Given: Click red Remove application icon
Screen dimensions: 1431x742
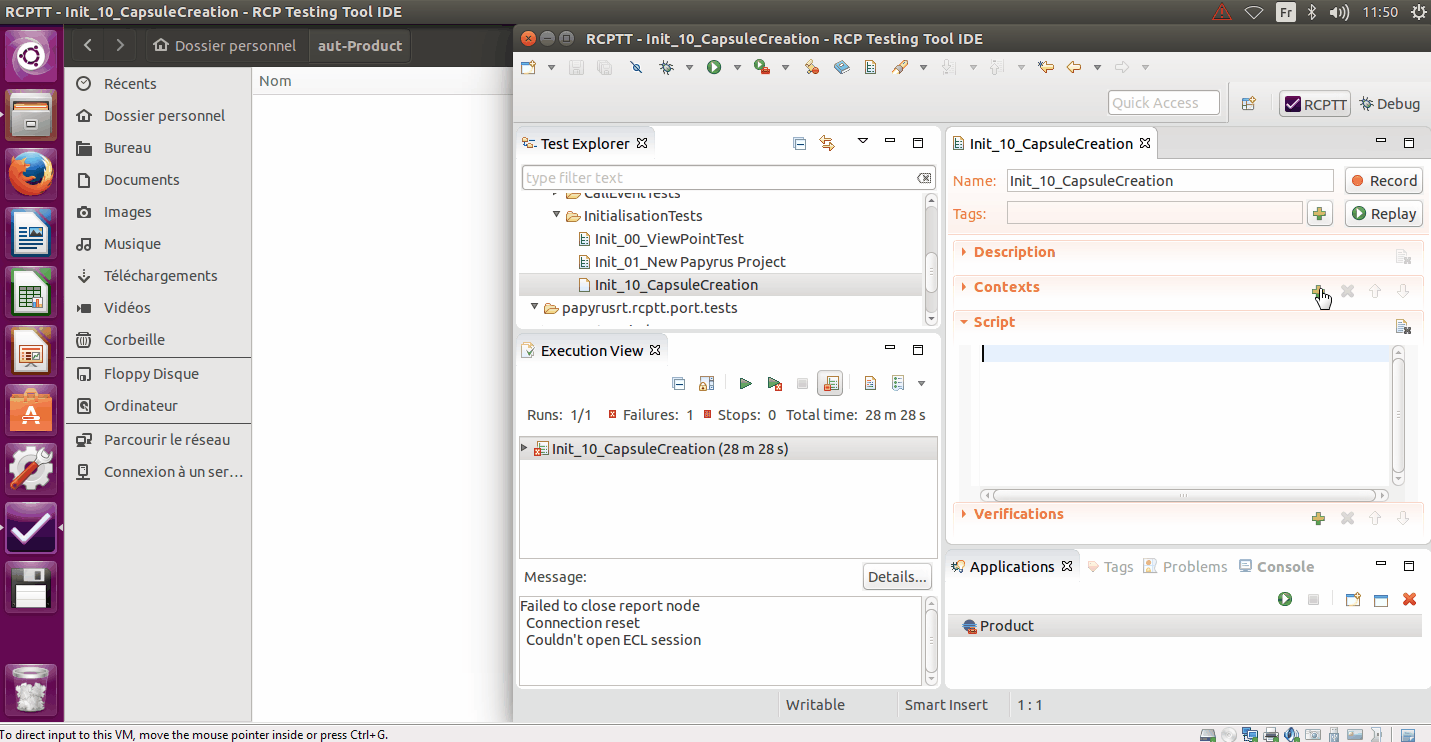Looking at the screenshot, I should (1409, 599).
